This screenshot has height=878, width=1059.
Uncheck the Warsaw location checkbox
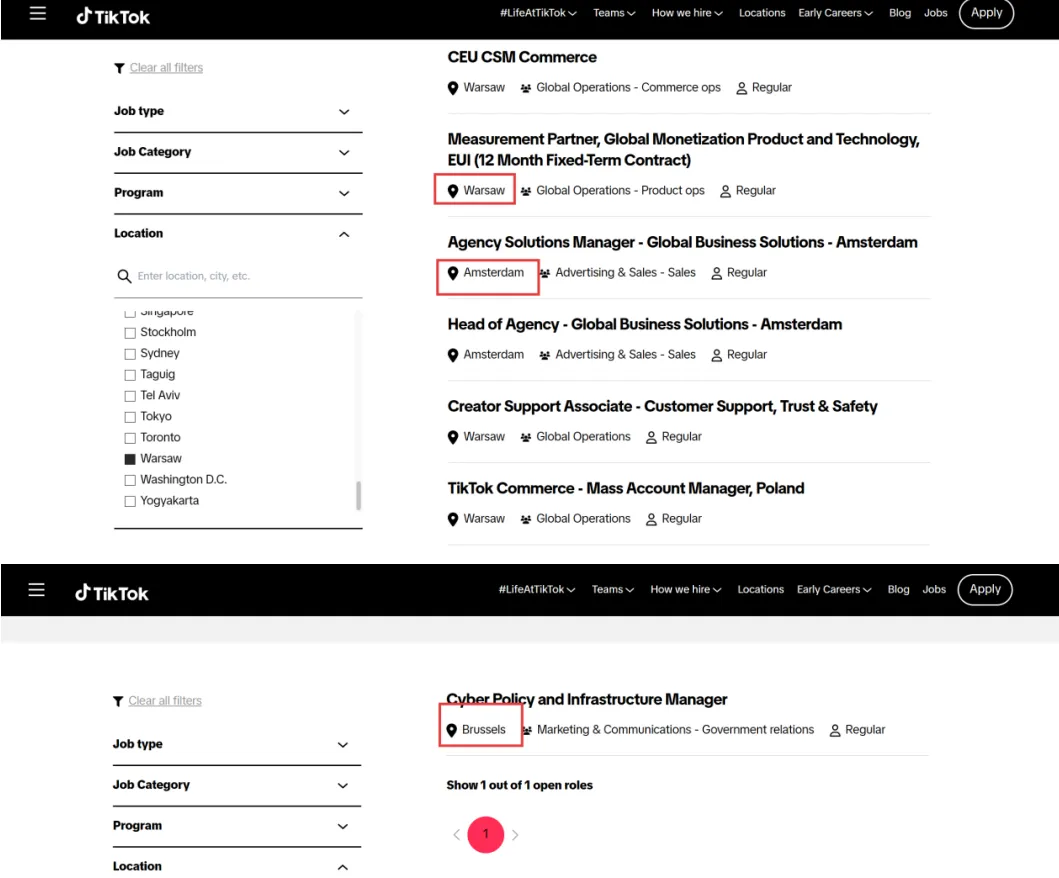tap(130, 459)
